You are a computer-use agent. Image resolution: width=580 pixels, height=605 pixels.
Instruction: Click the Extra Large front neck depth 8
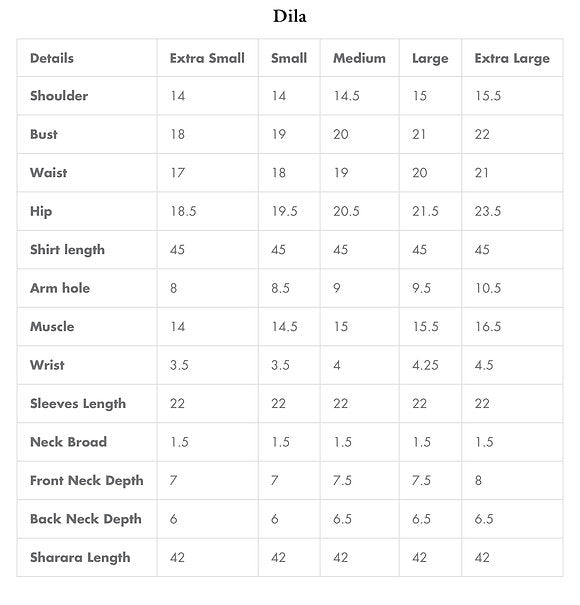click(478, 480)
